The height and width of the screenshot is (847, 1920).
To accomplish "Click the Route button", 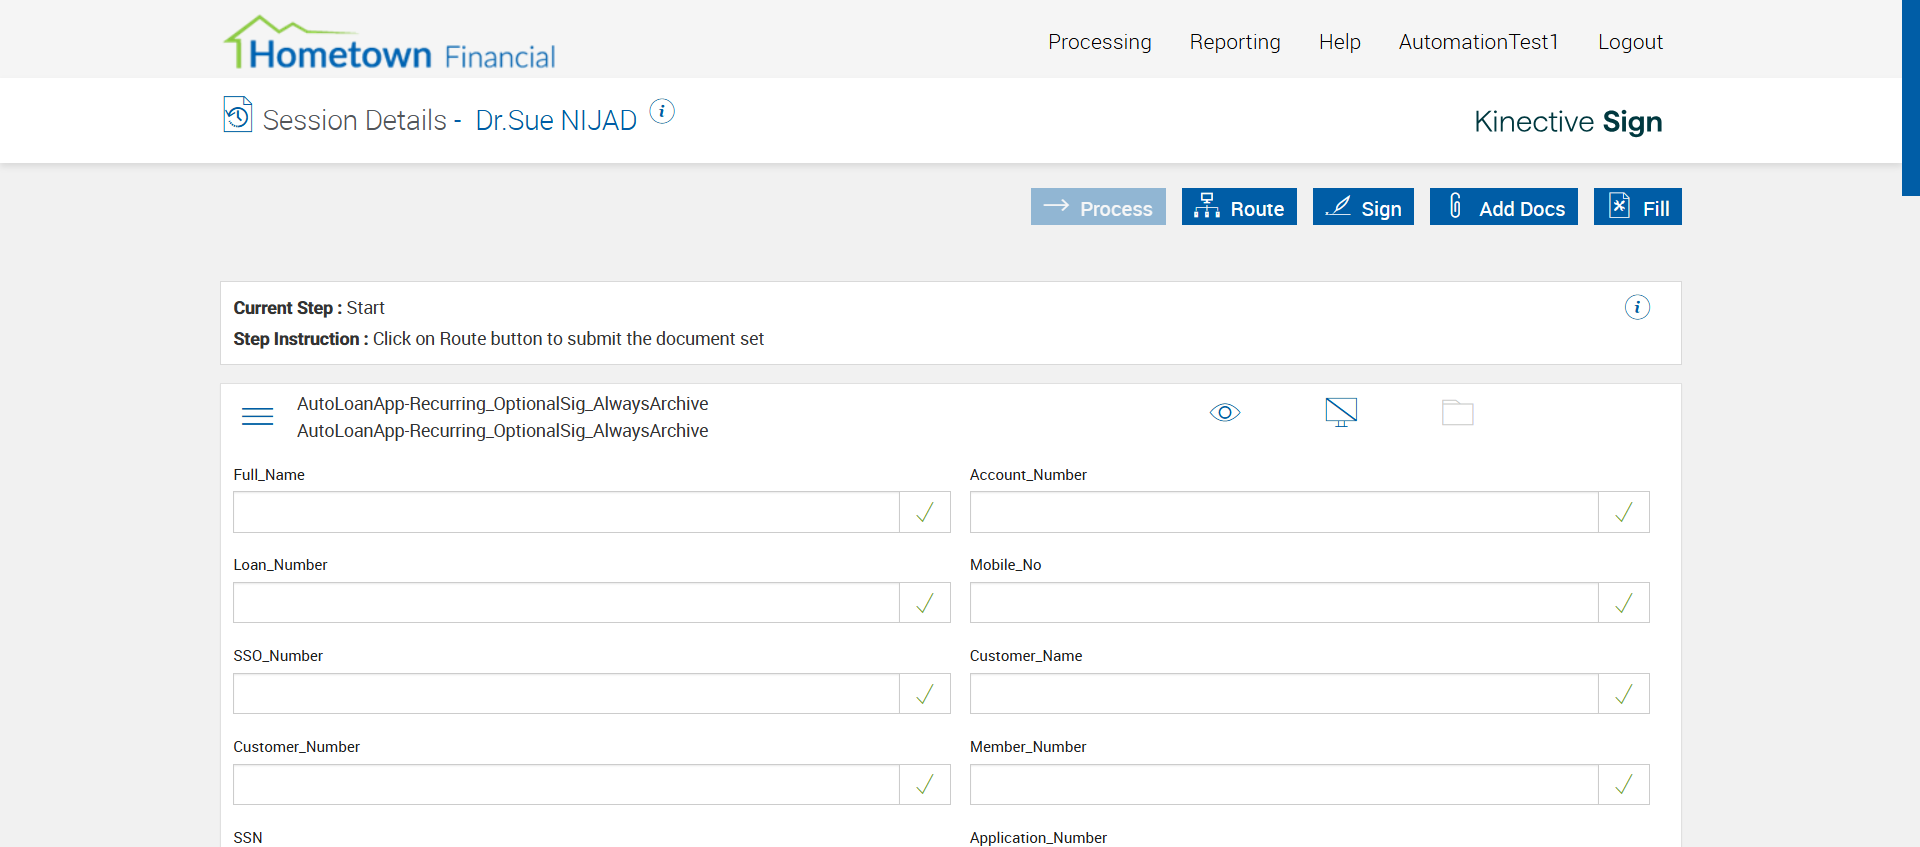I will [1239, 207].
